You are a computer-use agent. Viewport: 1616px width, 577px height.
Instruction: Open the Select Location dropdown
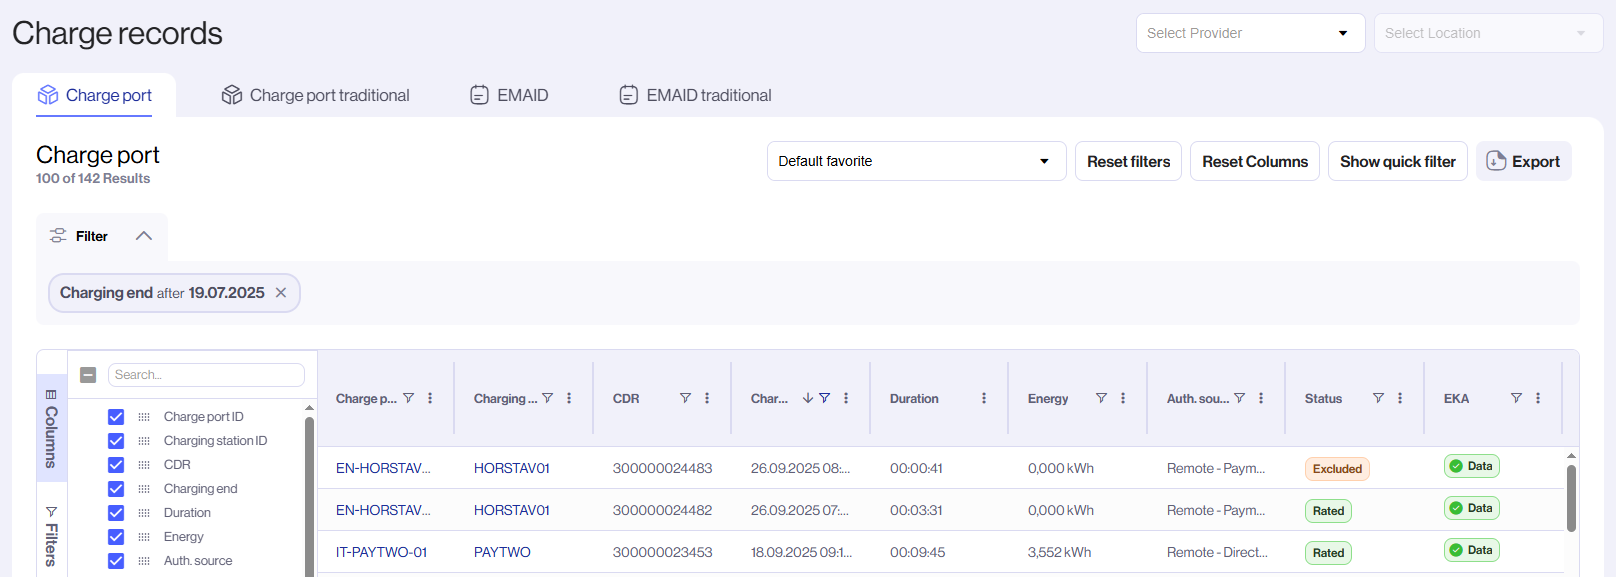tap(1488, 33)
